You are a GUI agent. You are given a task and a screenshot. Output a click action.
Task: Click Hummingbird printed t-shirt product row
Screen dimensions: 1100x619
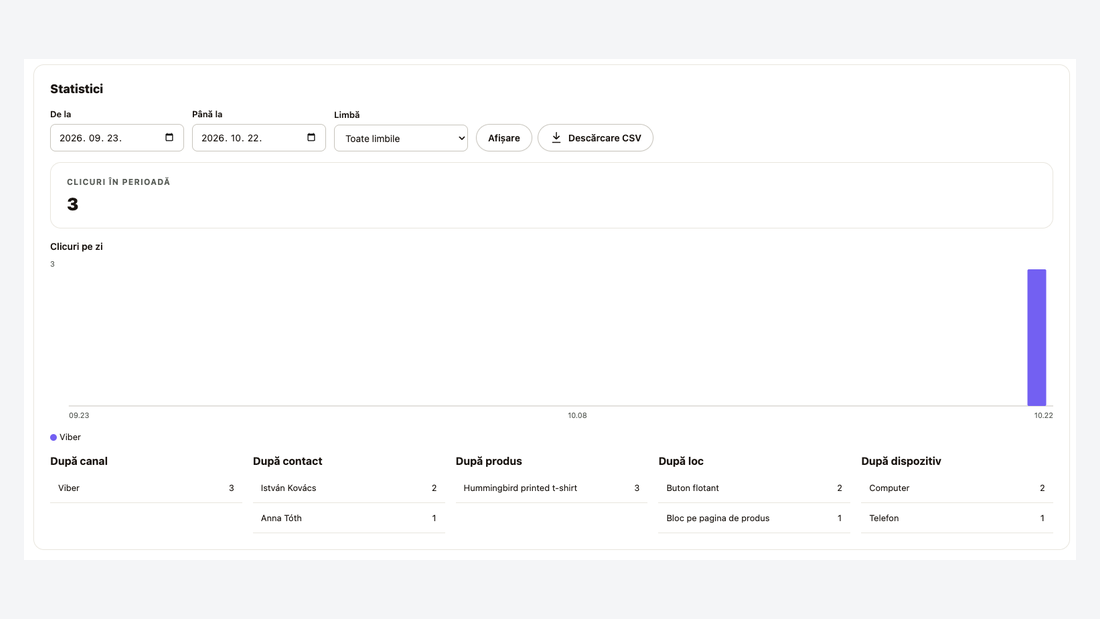pos(551,488)
